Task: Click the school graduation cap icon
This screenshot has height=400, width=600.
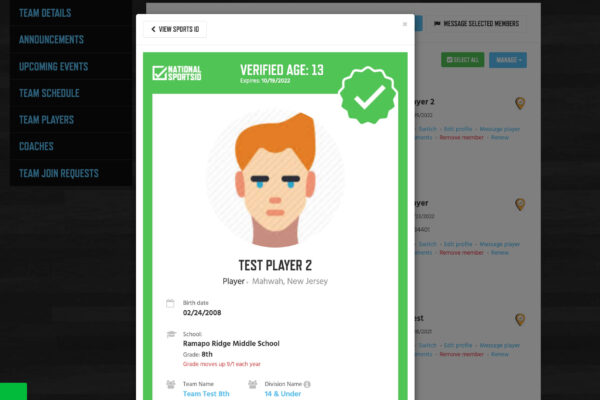Action: [x=171, y=335]
